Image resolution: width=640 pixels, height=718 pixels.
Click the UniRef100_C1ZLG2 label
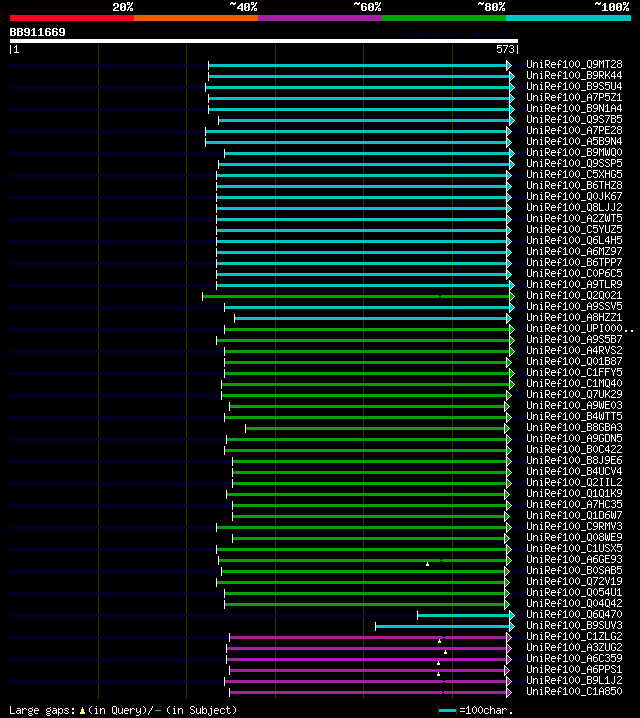pyautogui.click(x=574, y=636)
